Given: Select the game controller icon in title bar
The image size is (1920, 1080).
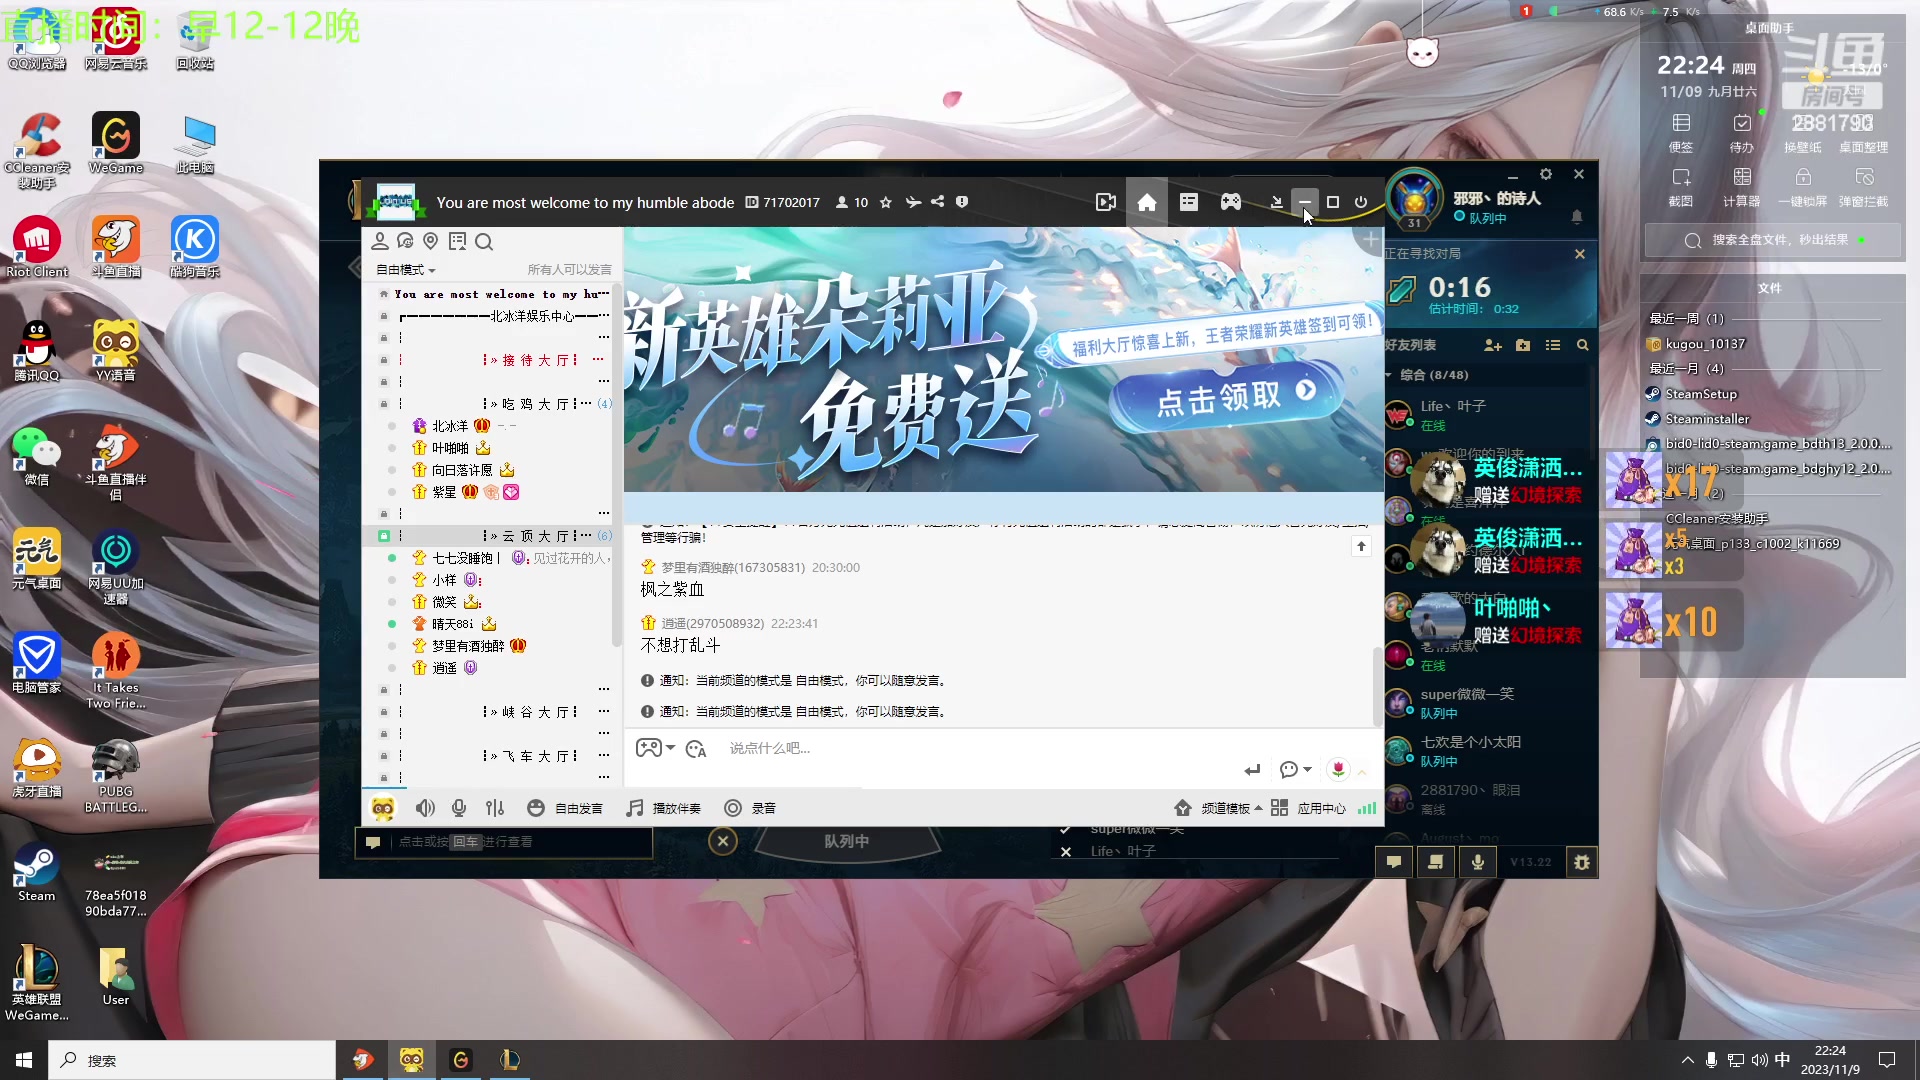Looking at the screenshot, I should point(1230,201).
